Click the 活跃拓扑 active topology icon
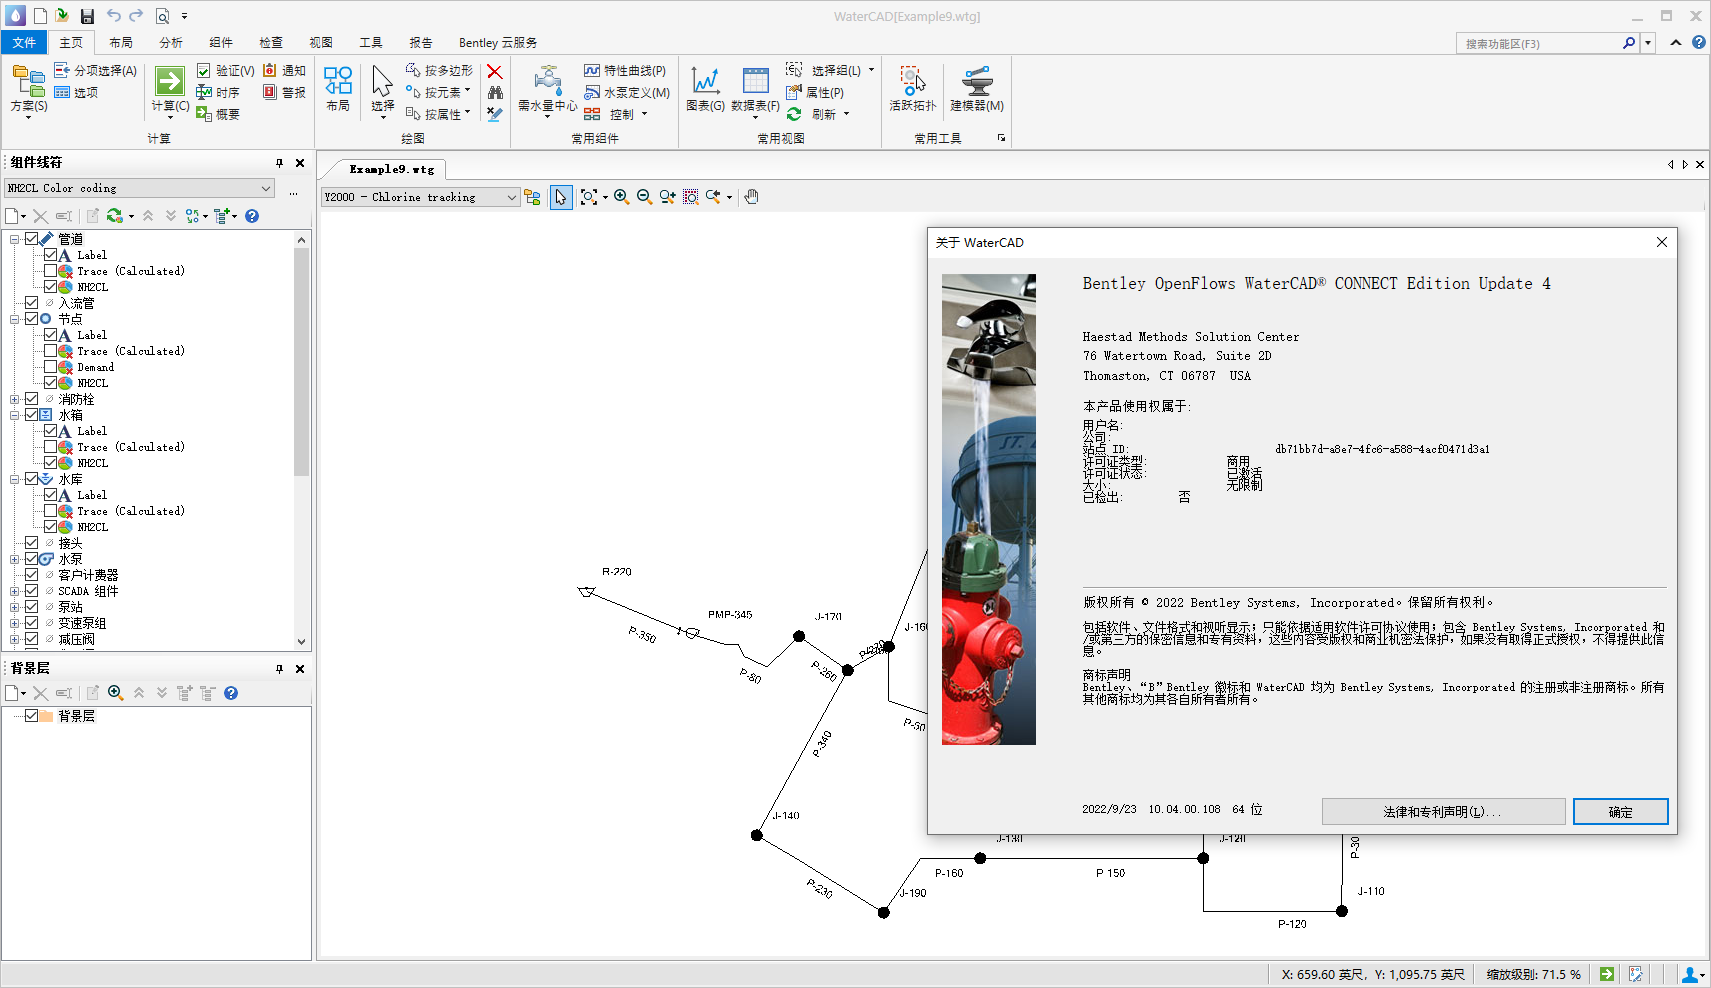Viewport: 1711px width, 988px height. coord(912,80)
